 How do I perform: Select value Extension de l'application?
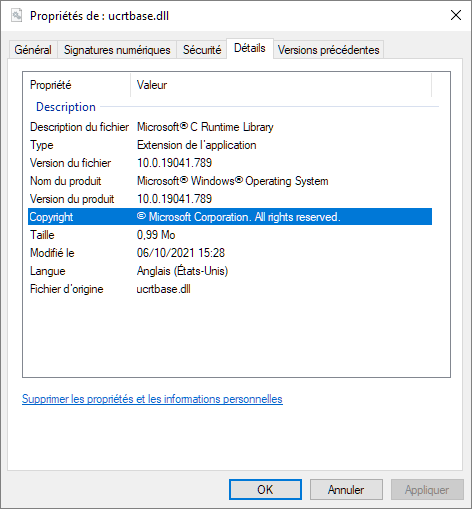(196, 145)
